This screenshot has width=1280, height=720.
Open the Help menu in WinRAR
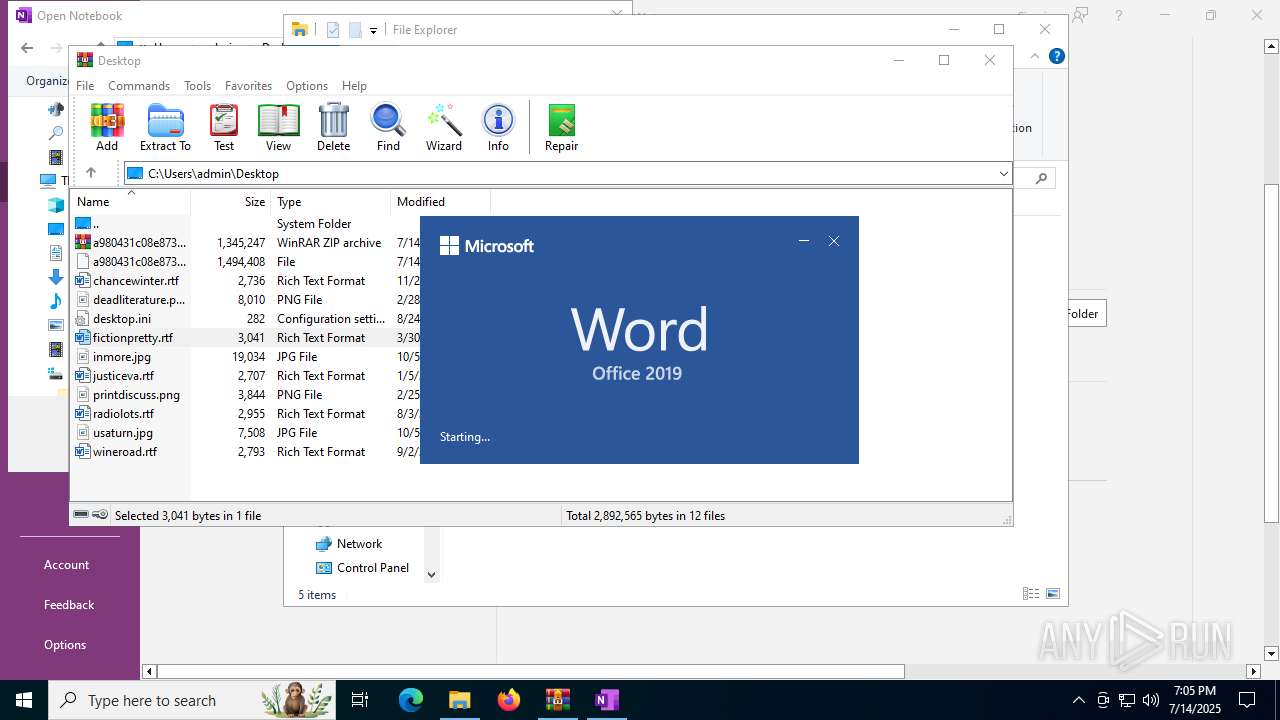coord(354,86)
